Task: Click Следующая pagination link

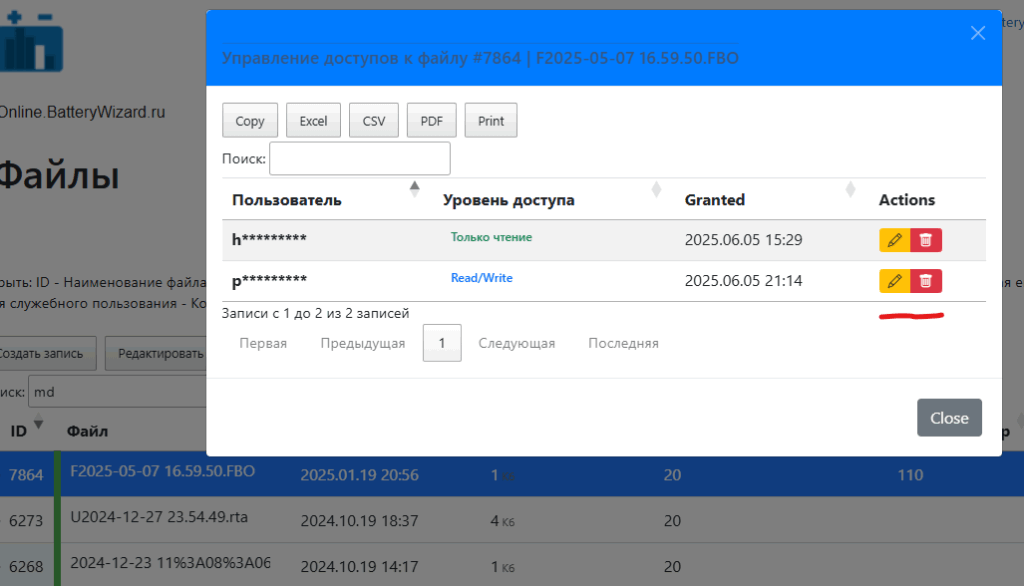Action: (x=516, y=343)
